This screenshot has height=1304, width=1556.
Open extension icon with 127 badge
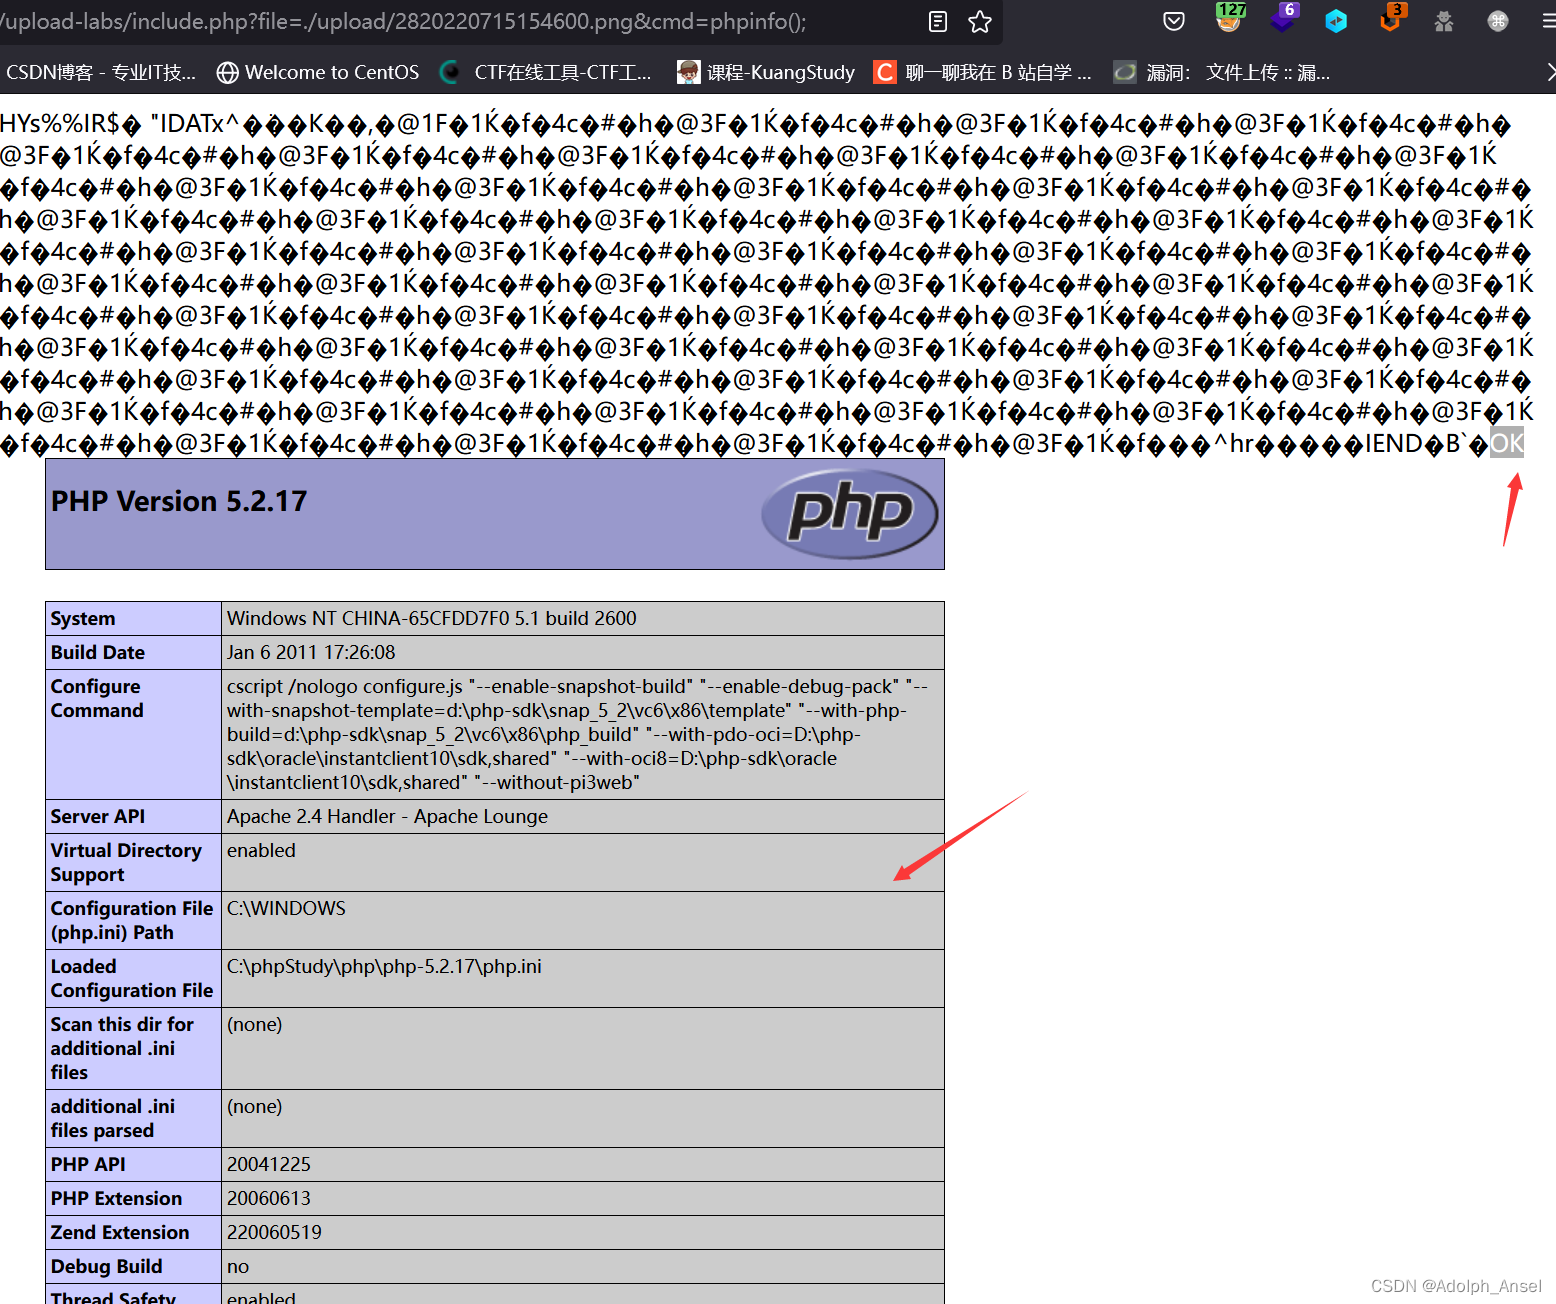click(x=1230, y=18)
